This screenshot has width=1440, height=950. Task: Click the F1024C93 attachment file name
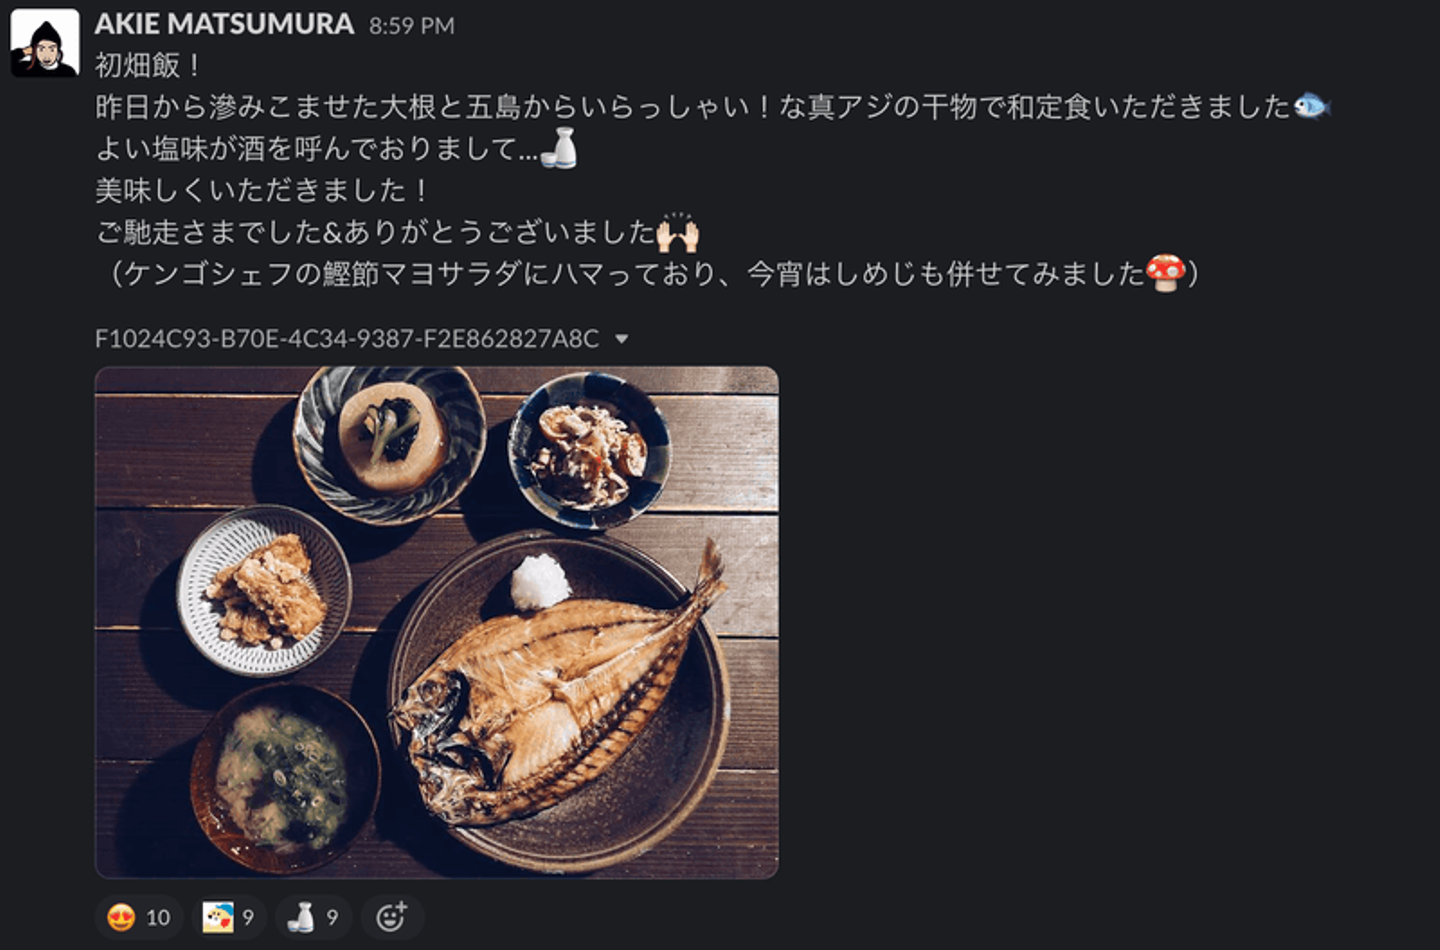[x=347, y=339]
